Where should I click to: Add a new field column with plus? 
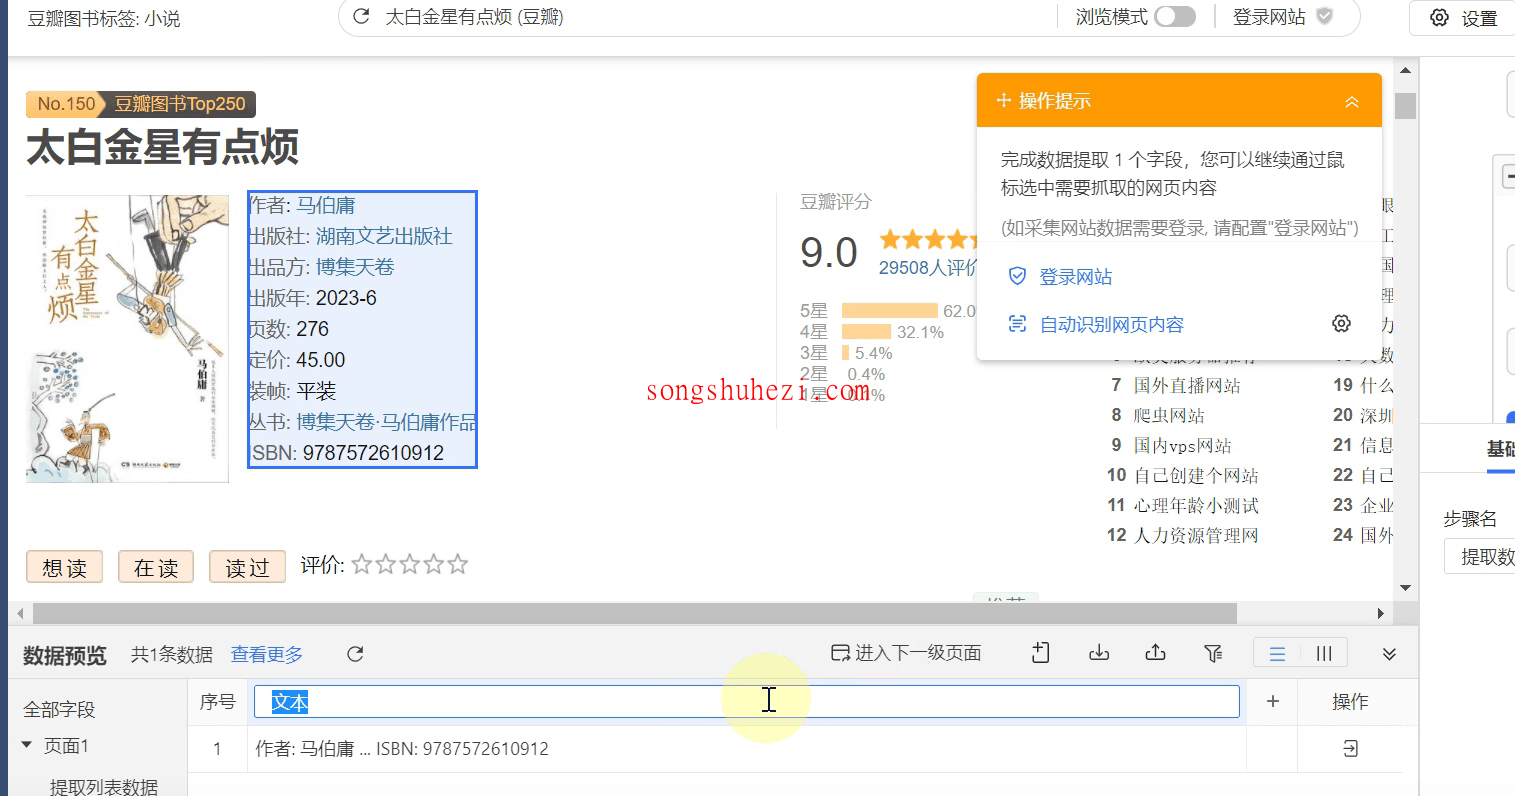[x=1272, y=701]
